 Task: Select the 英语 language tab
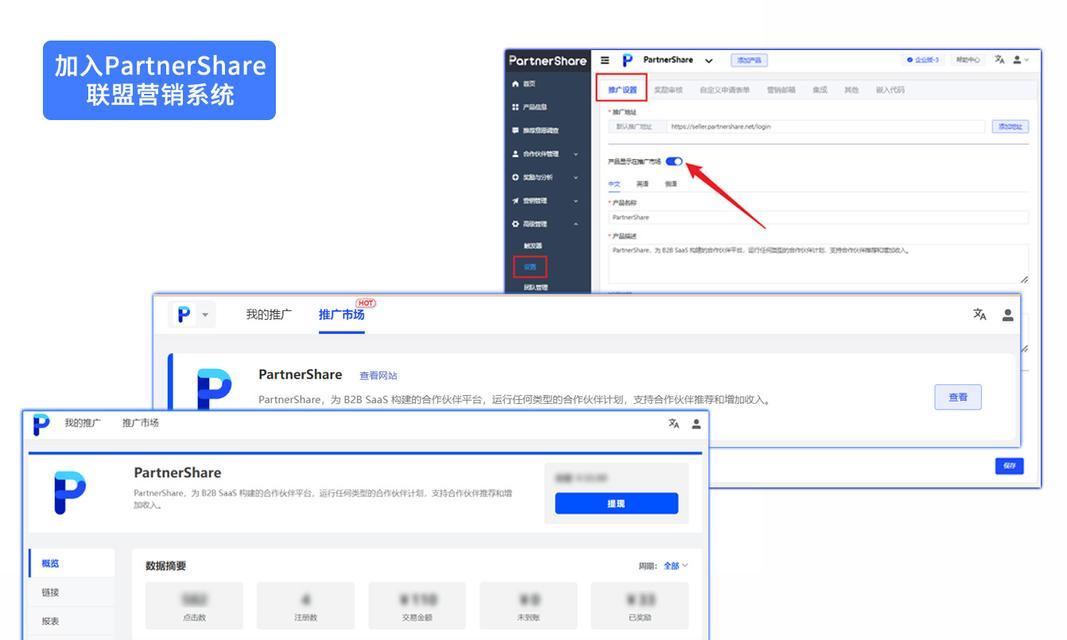click(642, 184)
